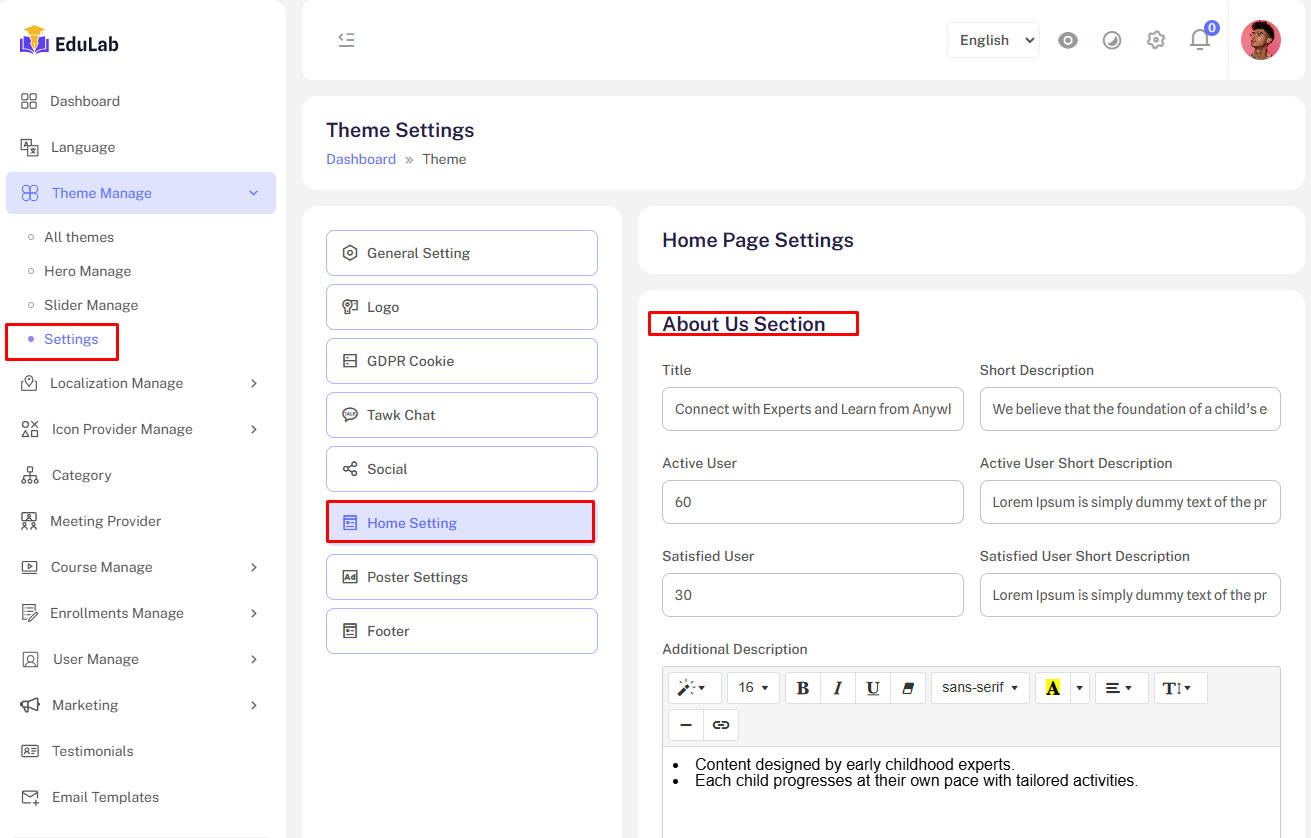Click the Dashboard breadcrumb link
This screenshot has width=1311, height=838.
click(x=361, y=159)
